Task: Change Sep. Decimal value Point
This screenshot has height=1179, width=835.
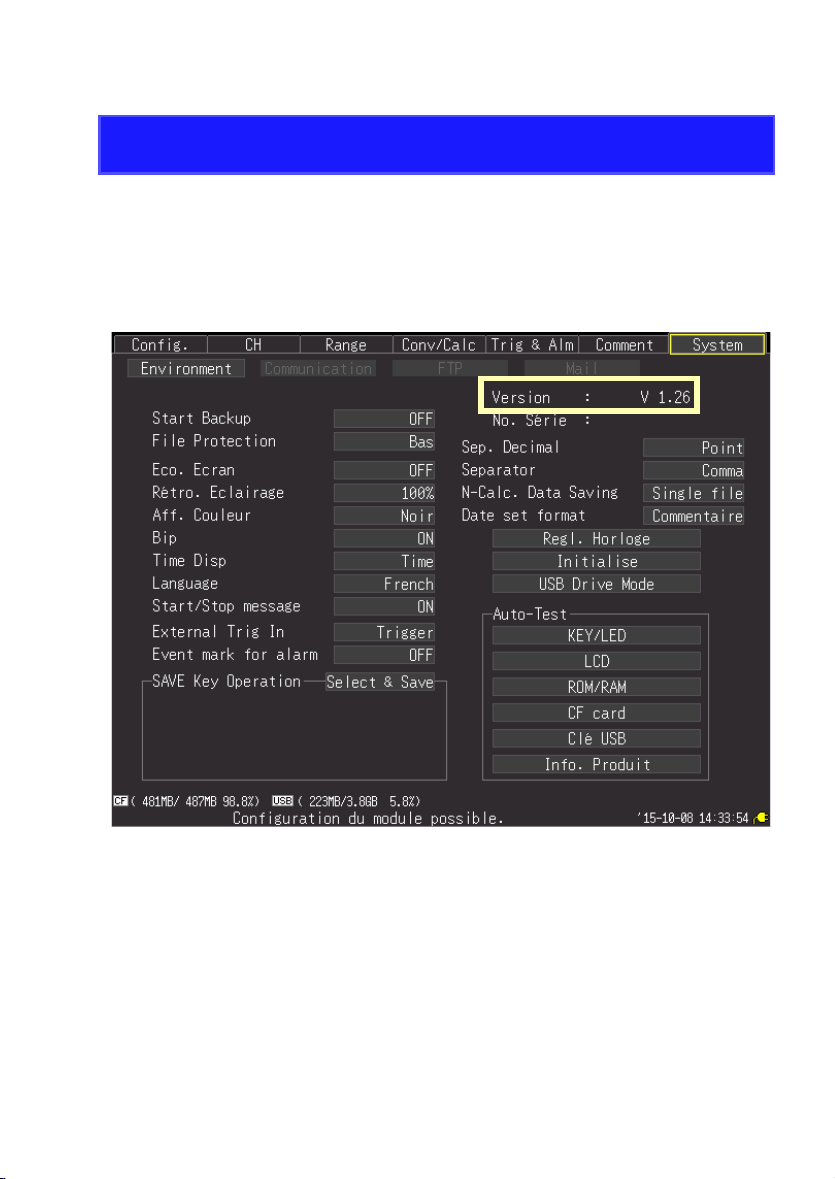Action: (x=693, y=448)
